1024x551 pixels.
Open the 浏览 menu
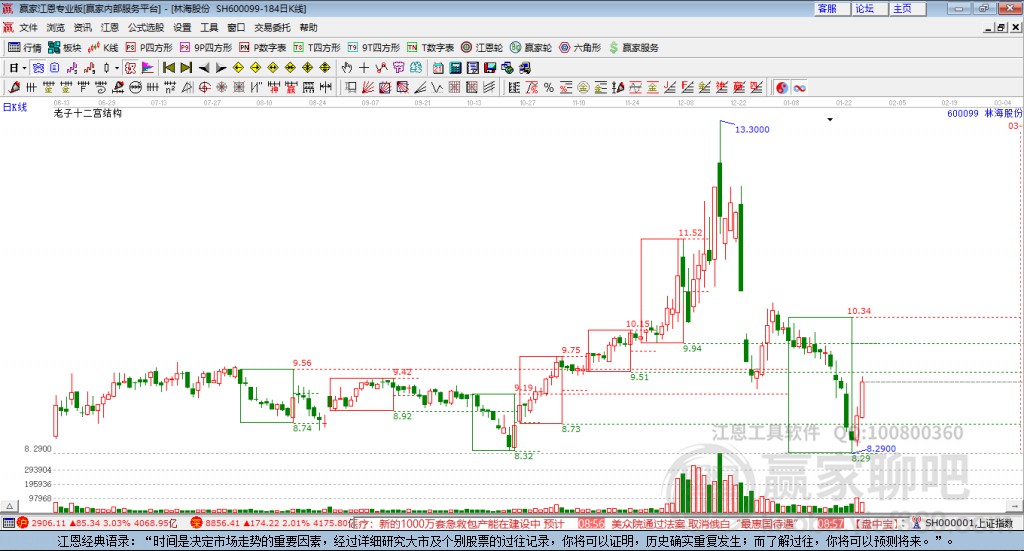(56, 27)
